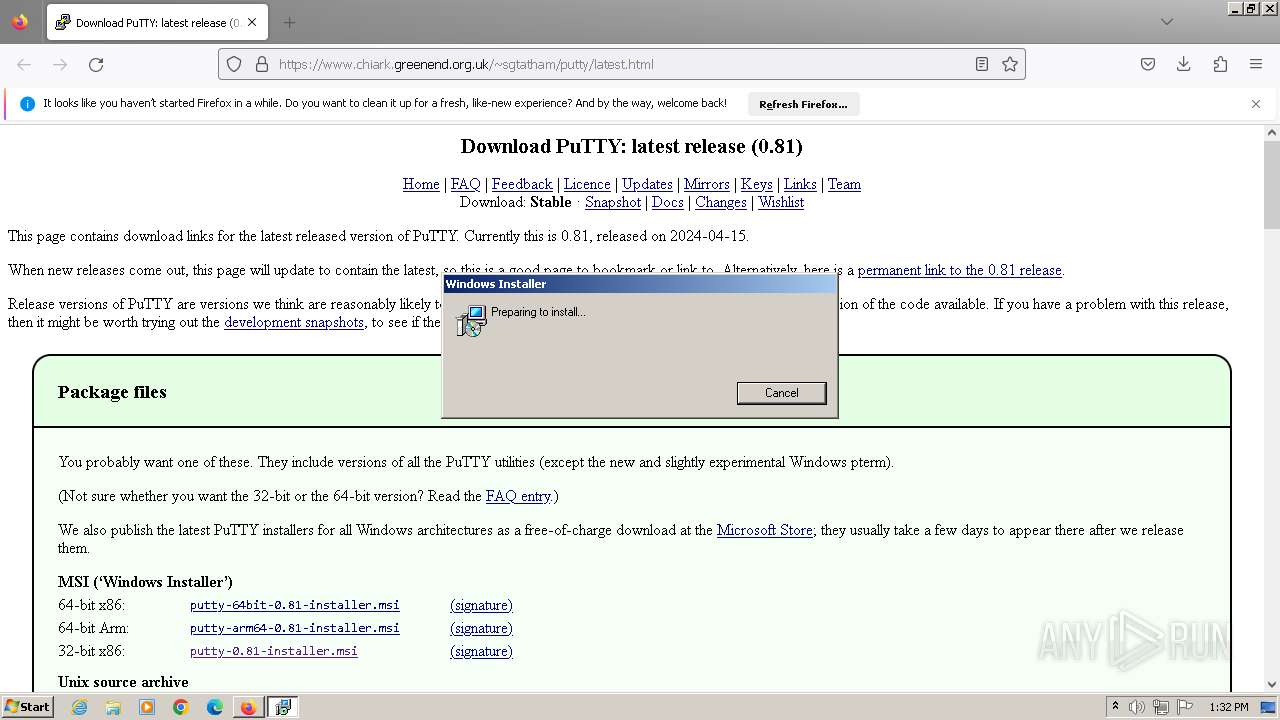Open the Links page link
The height and width of the screenshot is (720, 1280).
pyautogui.click(x=800, y=184)
